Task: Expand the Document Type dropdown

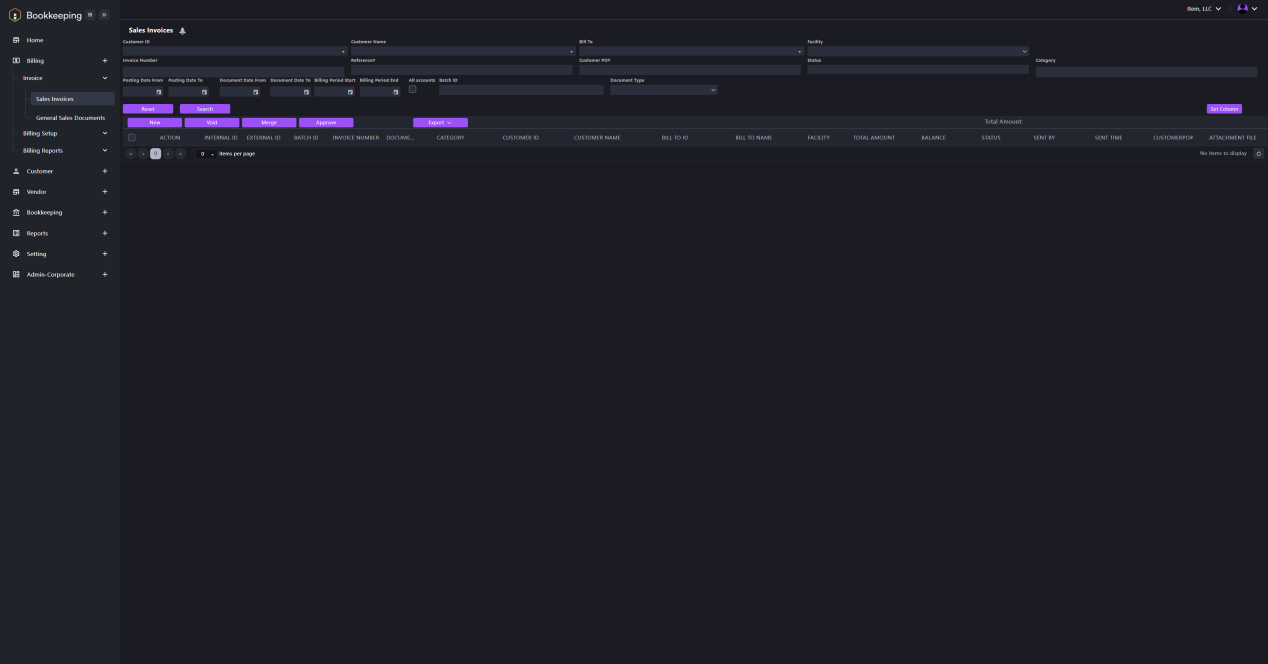Action: 712,90
